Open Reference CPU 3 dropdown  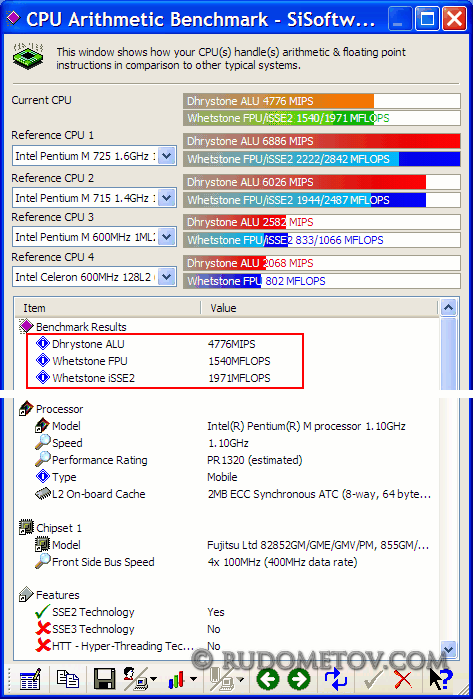(167, 237)
